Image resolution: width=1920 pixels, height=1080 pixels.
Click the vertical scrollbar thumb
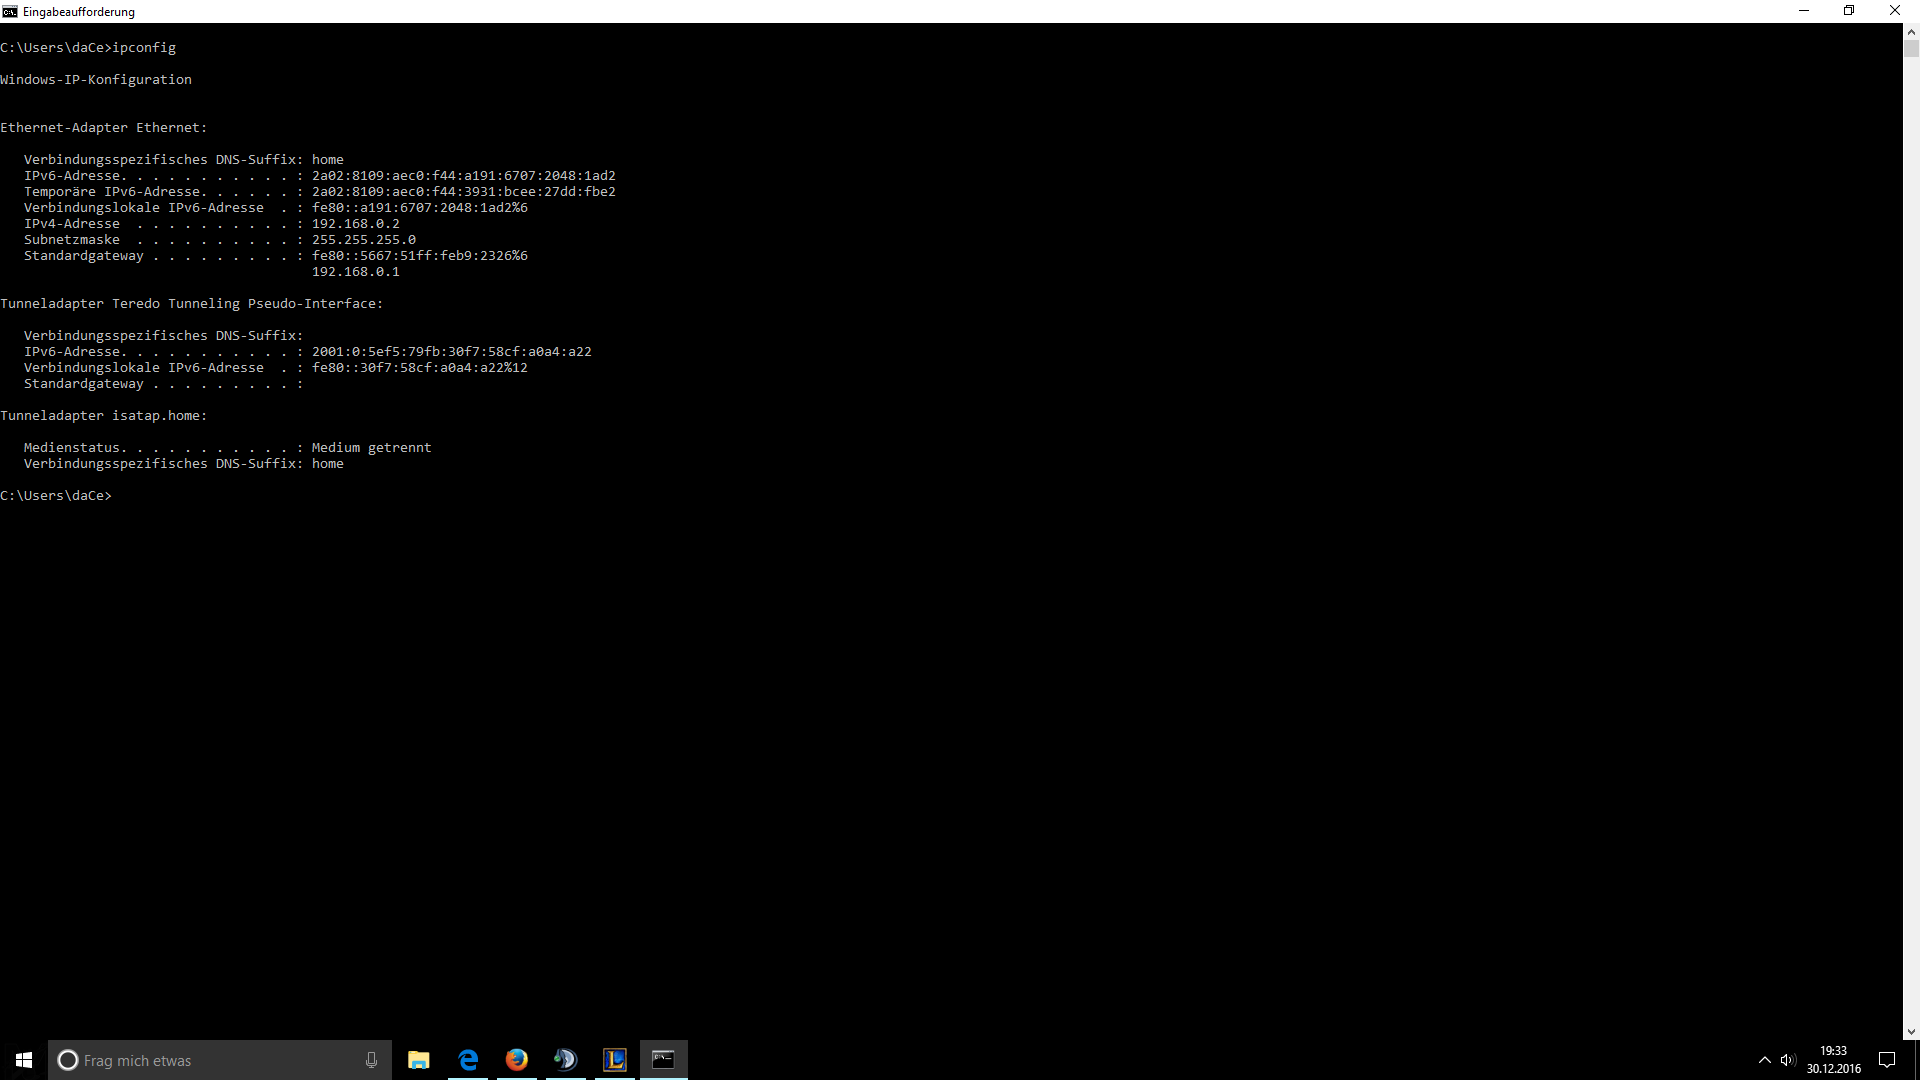tap(1911, 47)
